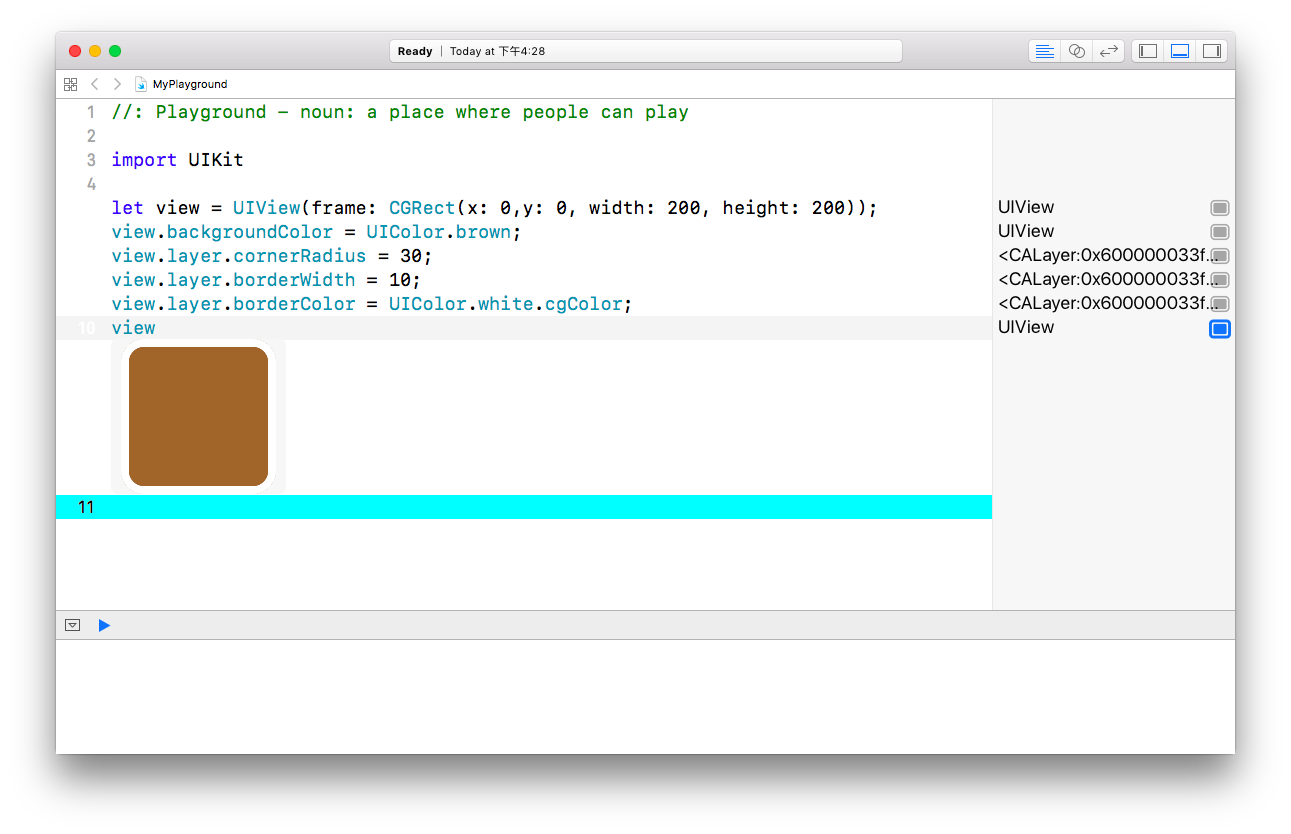The height and width of the screenshot is (834, 1291).
Task: Toggle the Utilities inspector panel
Action: [x=1211, y=51]
